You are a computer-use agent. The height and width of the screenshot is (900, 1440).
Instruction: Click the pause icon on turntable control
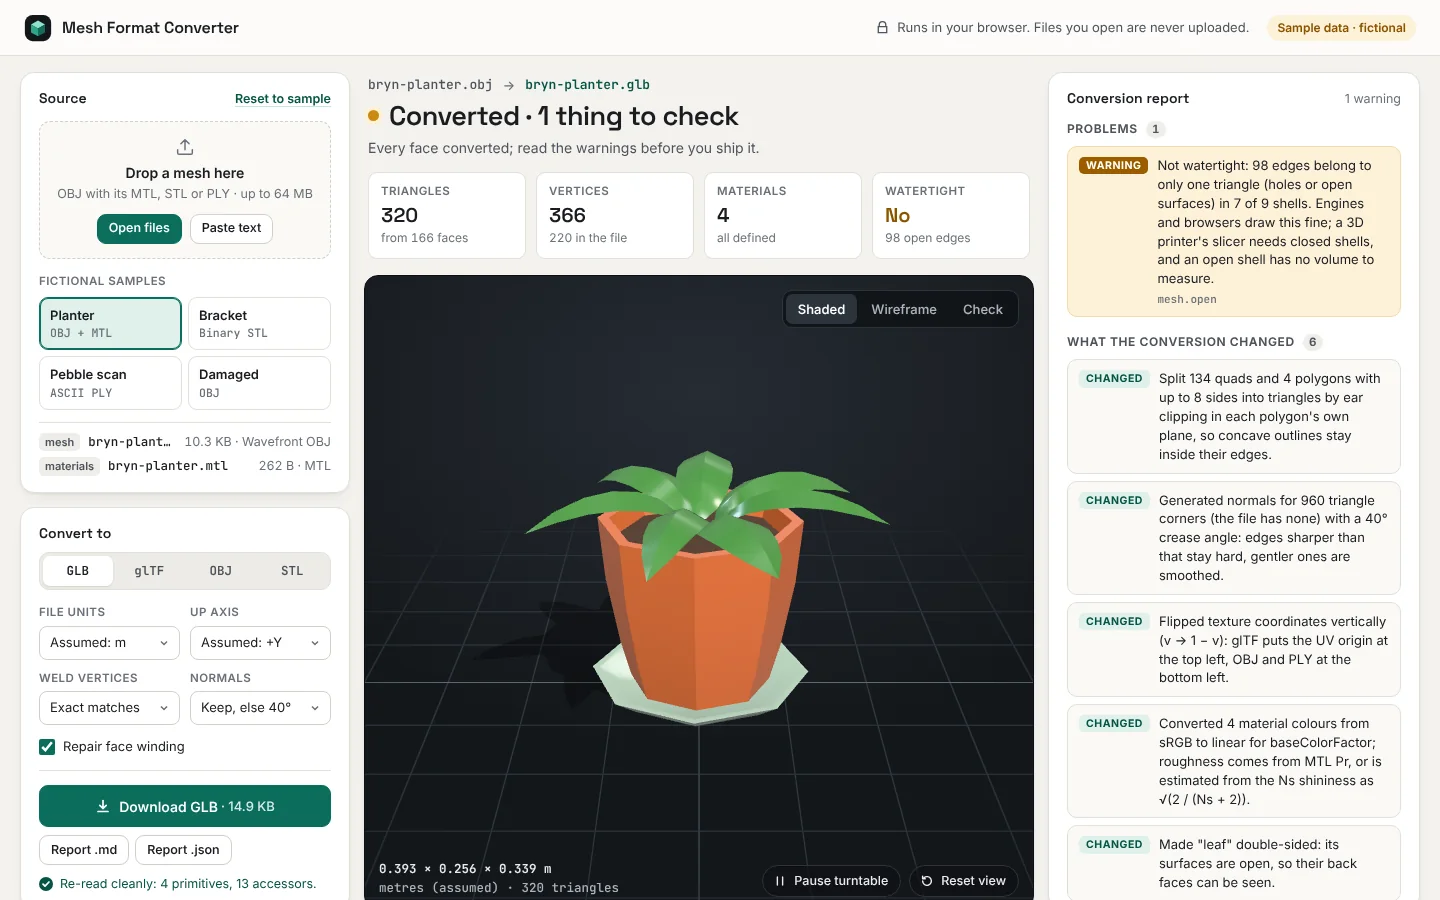(780, 881)
